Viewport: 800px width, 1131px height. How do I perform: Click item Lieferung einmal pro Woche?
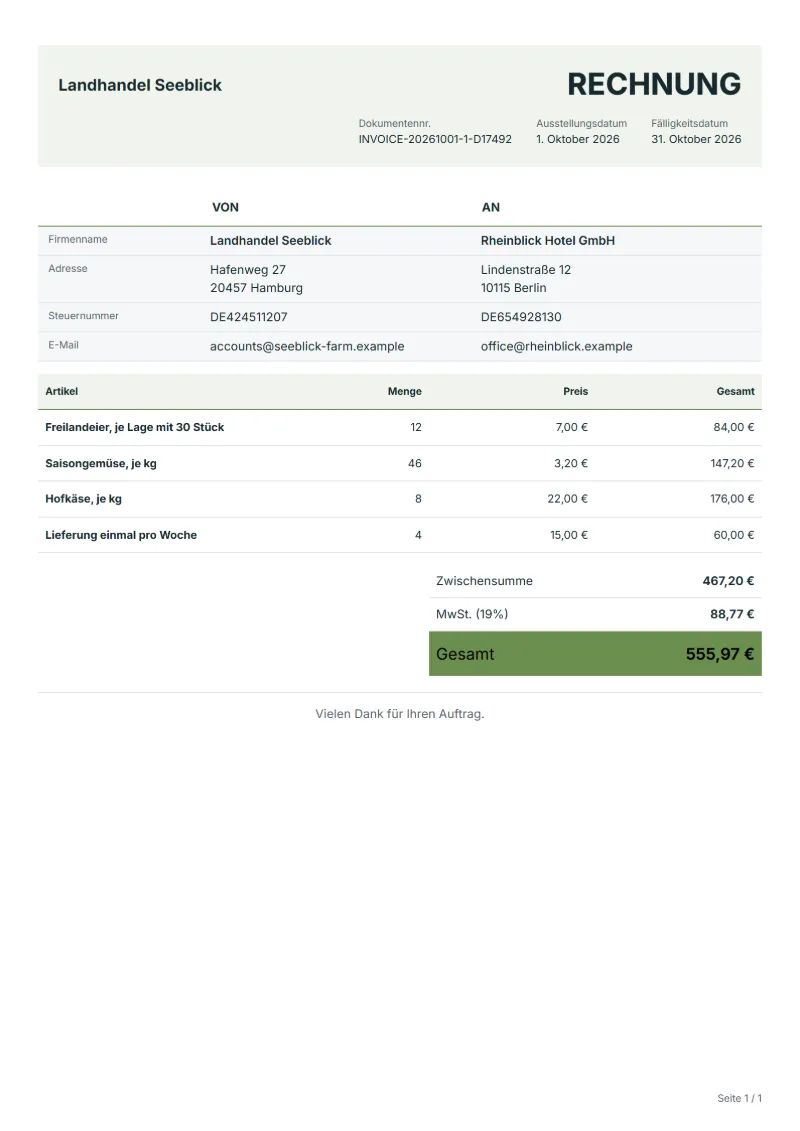point(121,535)
